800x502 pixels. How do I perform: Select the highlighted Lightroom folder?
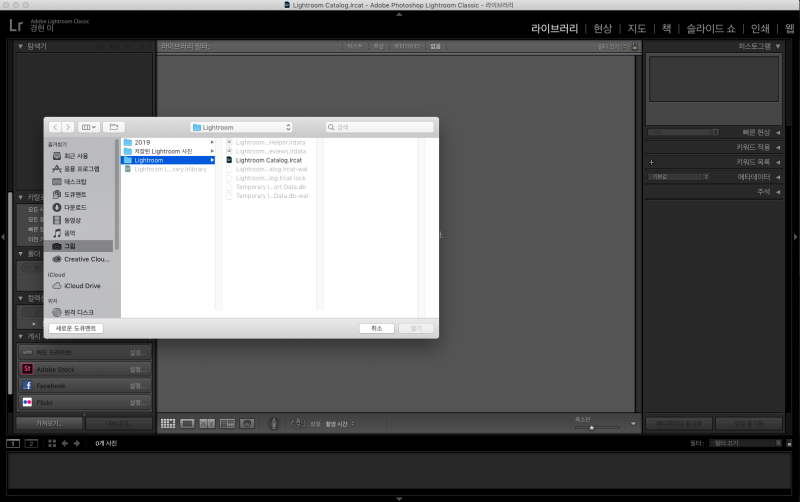tap(168, 160)
